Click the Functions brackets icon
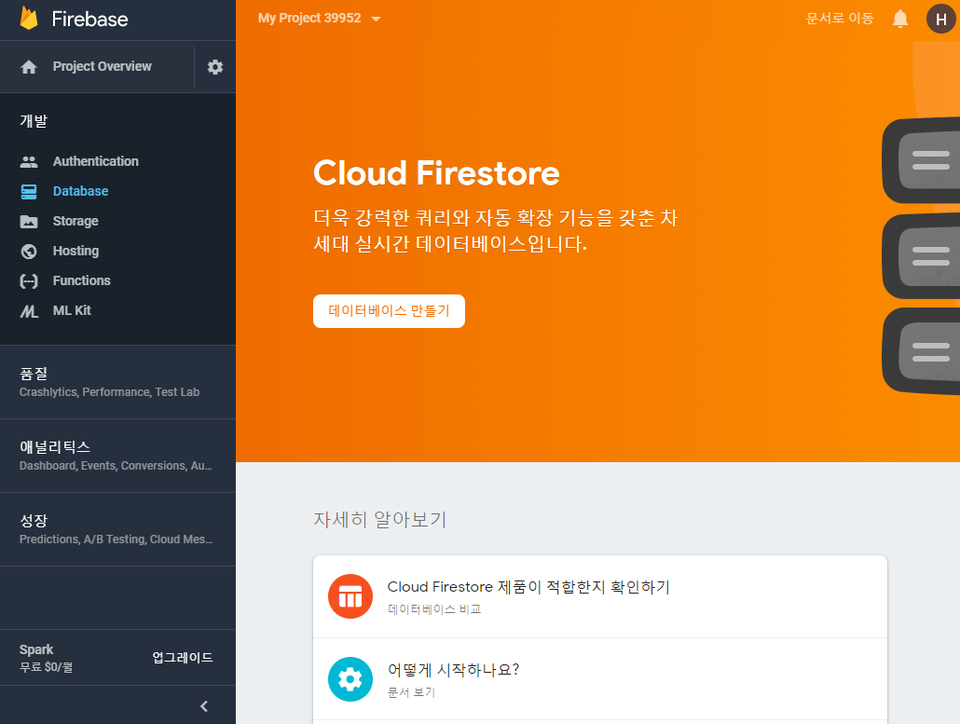 [x=29, y=281]
